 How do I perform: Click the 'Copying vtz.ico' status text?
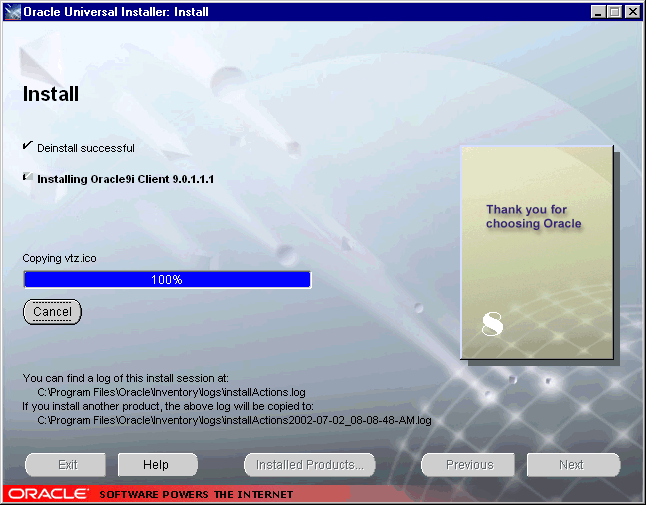click(x=59, y=258)
